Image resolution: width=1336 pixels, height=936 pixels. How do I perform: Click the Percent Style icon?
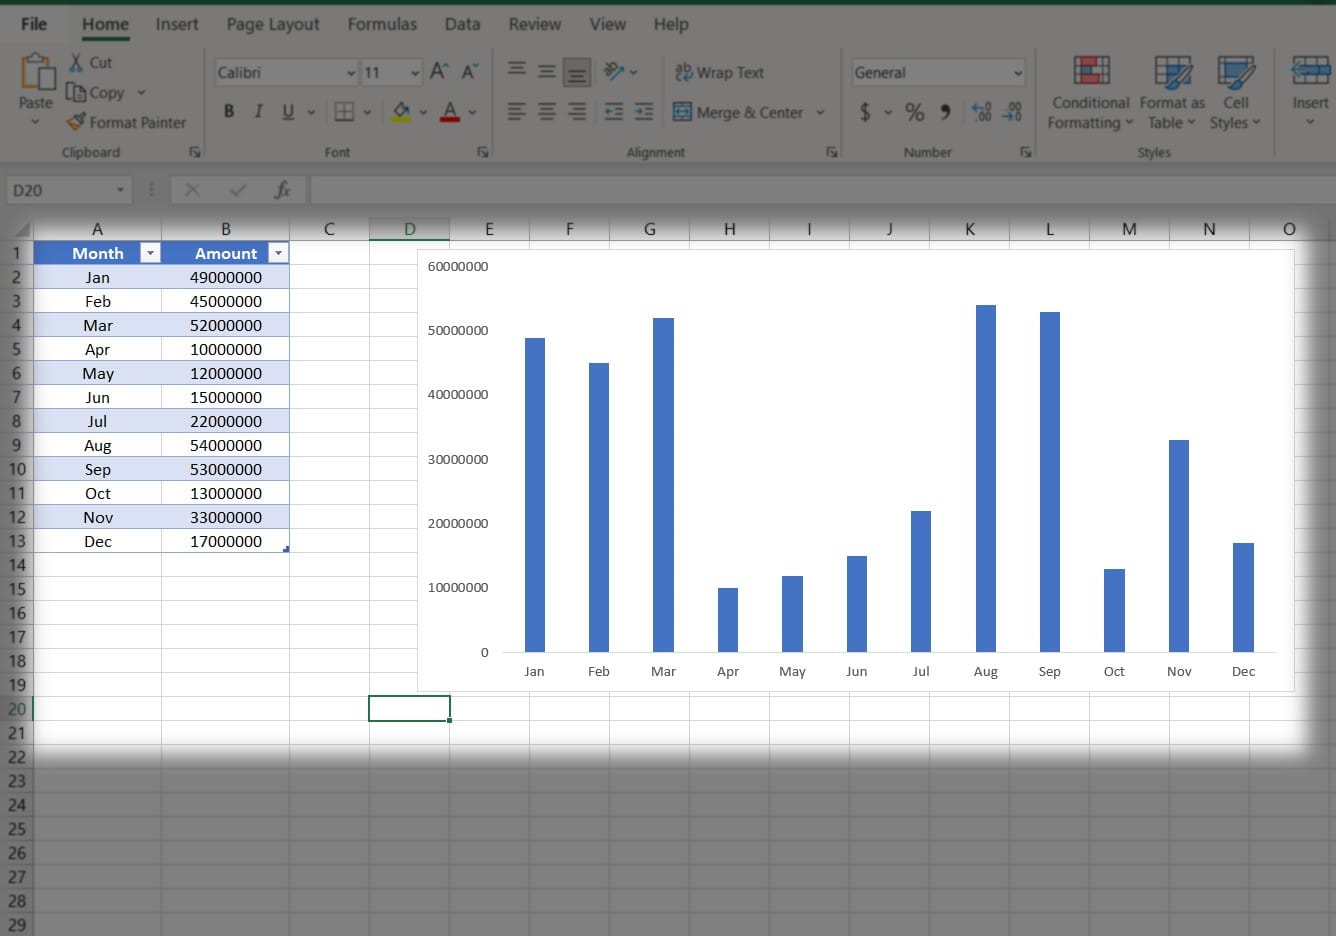coord(914,112)
